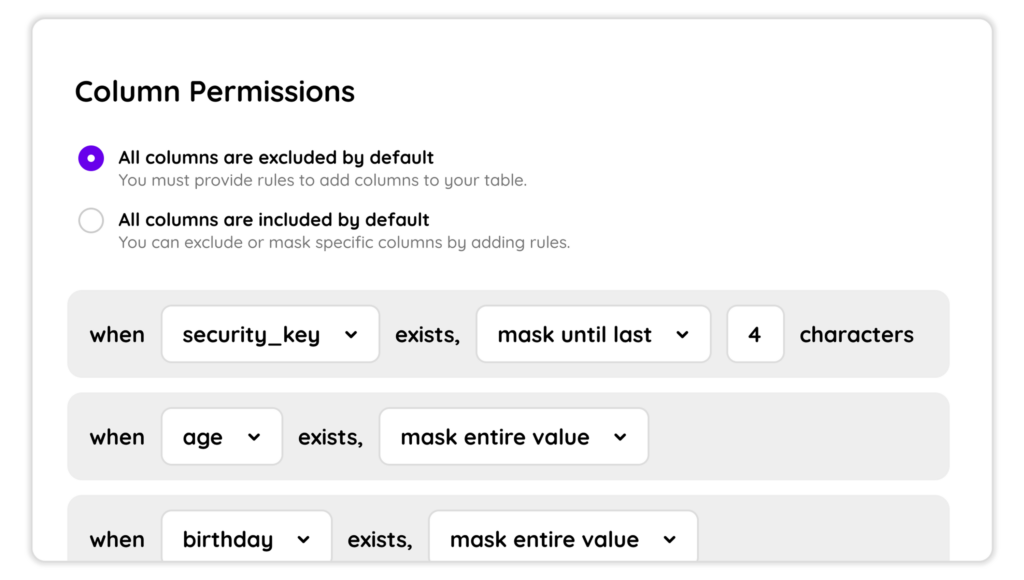Screen dimensions: 1024x580
Task: Click the chevron arrow beside security_key
Action: pos(351,335)
